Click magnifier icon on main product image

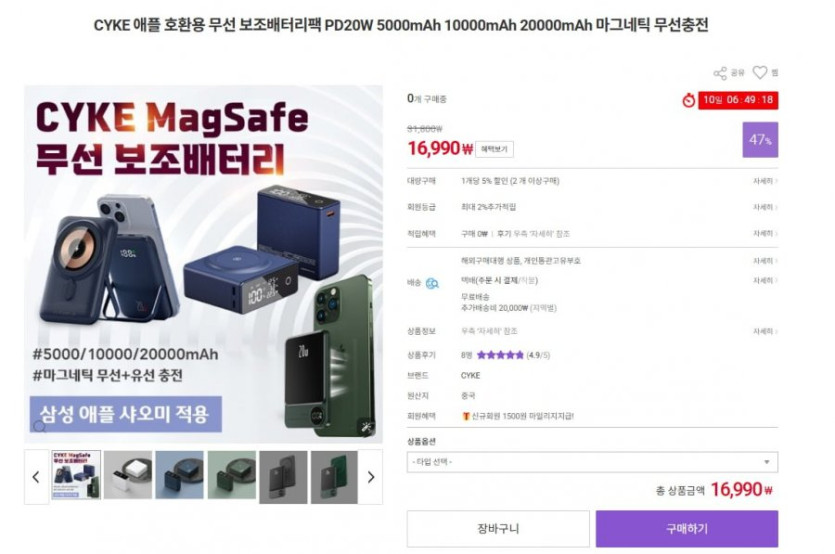[x=39, y=426]
